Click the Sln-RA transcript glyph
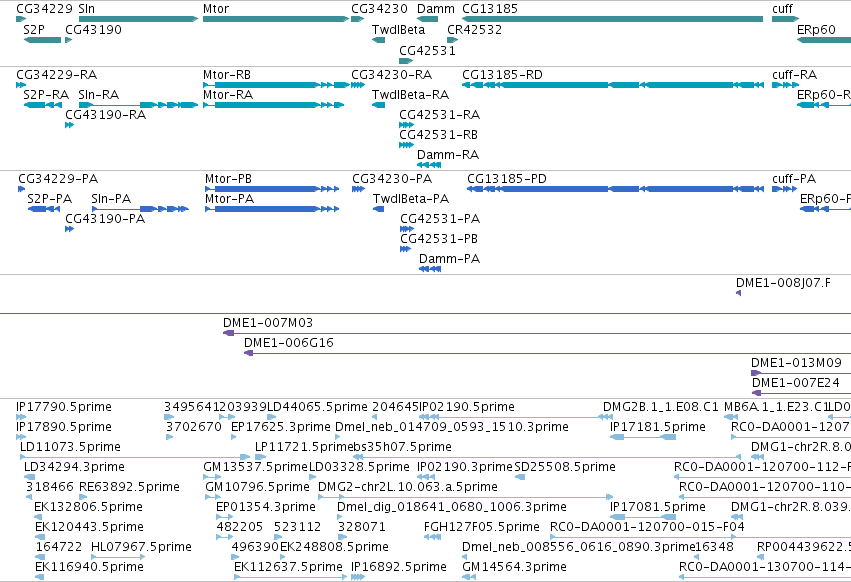The height and width of the screenshot is (582, 851). (138, 105)
